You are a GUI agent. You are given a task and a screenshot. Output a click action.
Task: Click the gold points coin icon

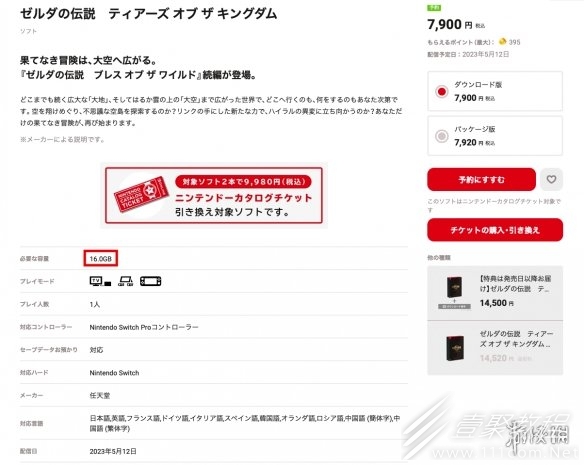(x=502, y=41)
